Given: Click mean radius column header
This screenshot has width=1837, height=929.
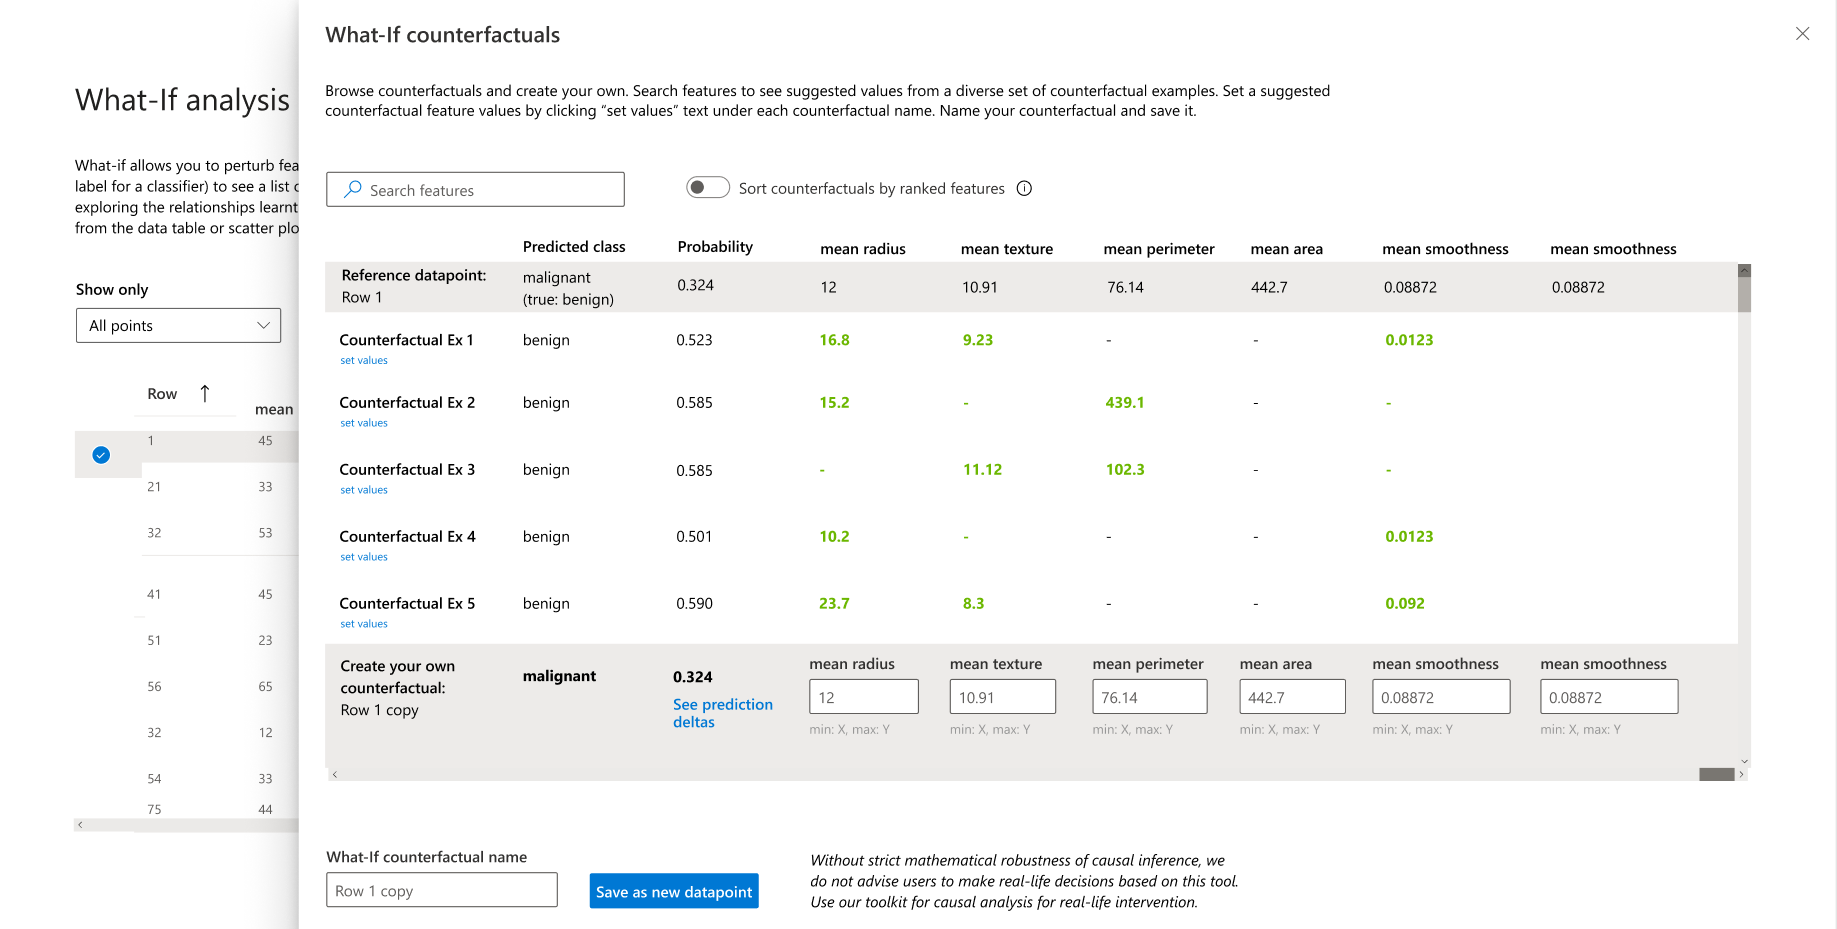Looking at the screenshot, I should [863, 249].
